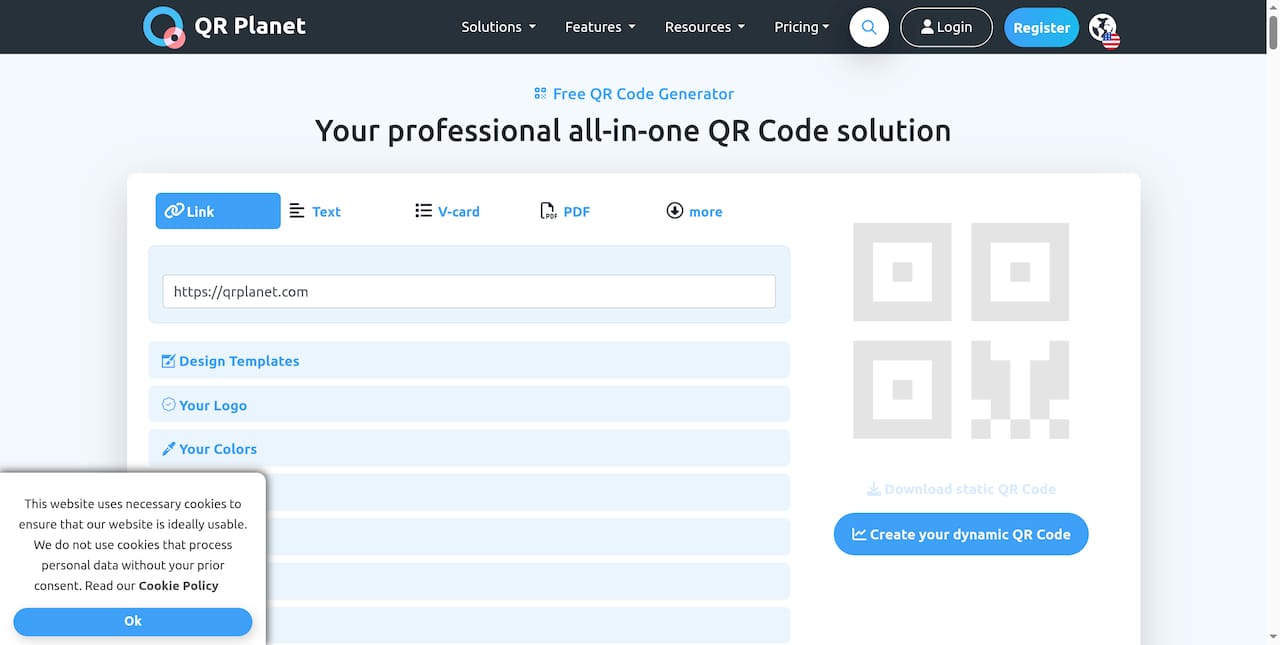Click the Register button
This screenshot has width=1280, height=645.
(1041, 28)
